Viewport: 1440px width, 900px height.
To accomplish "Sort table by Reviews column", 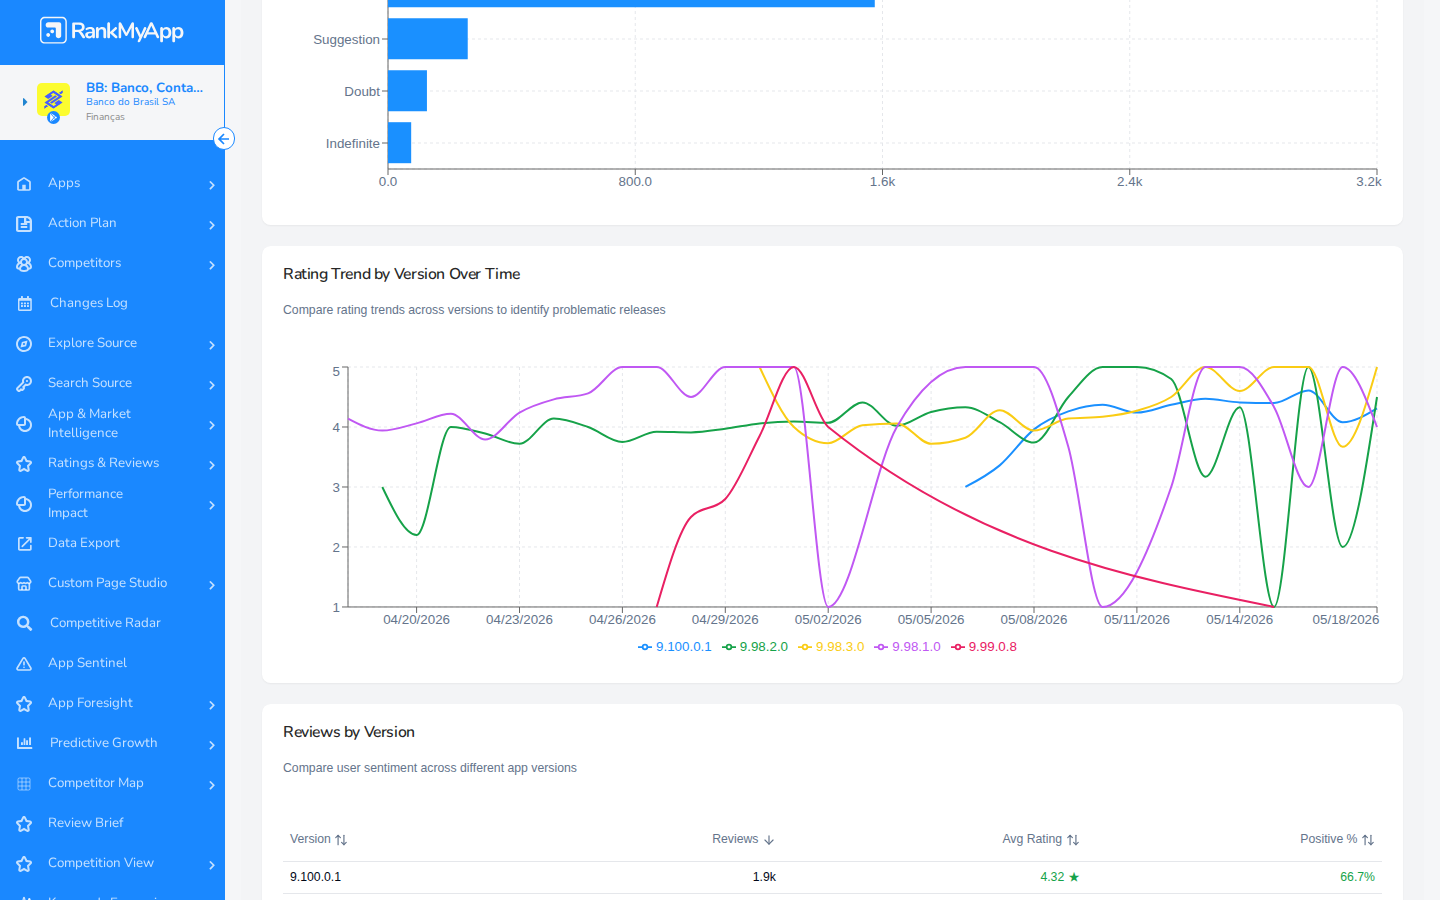I will (x=743, y=839).
